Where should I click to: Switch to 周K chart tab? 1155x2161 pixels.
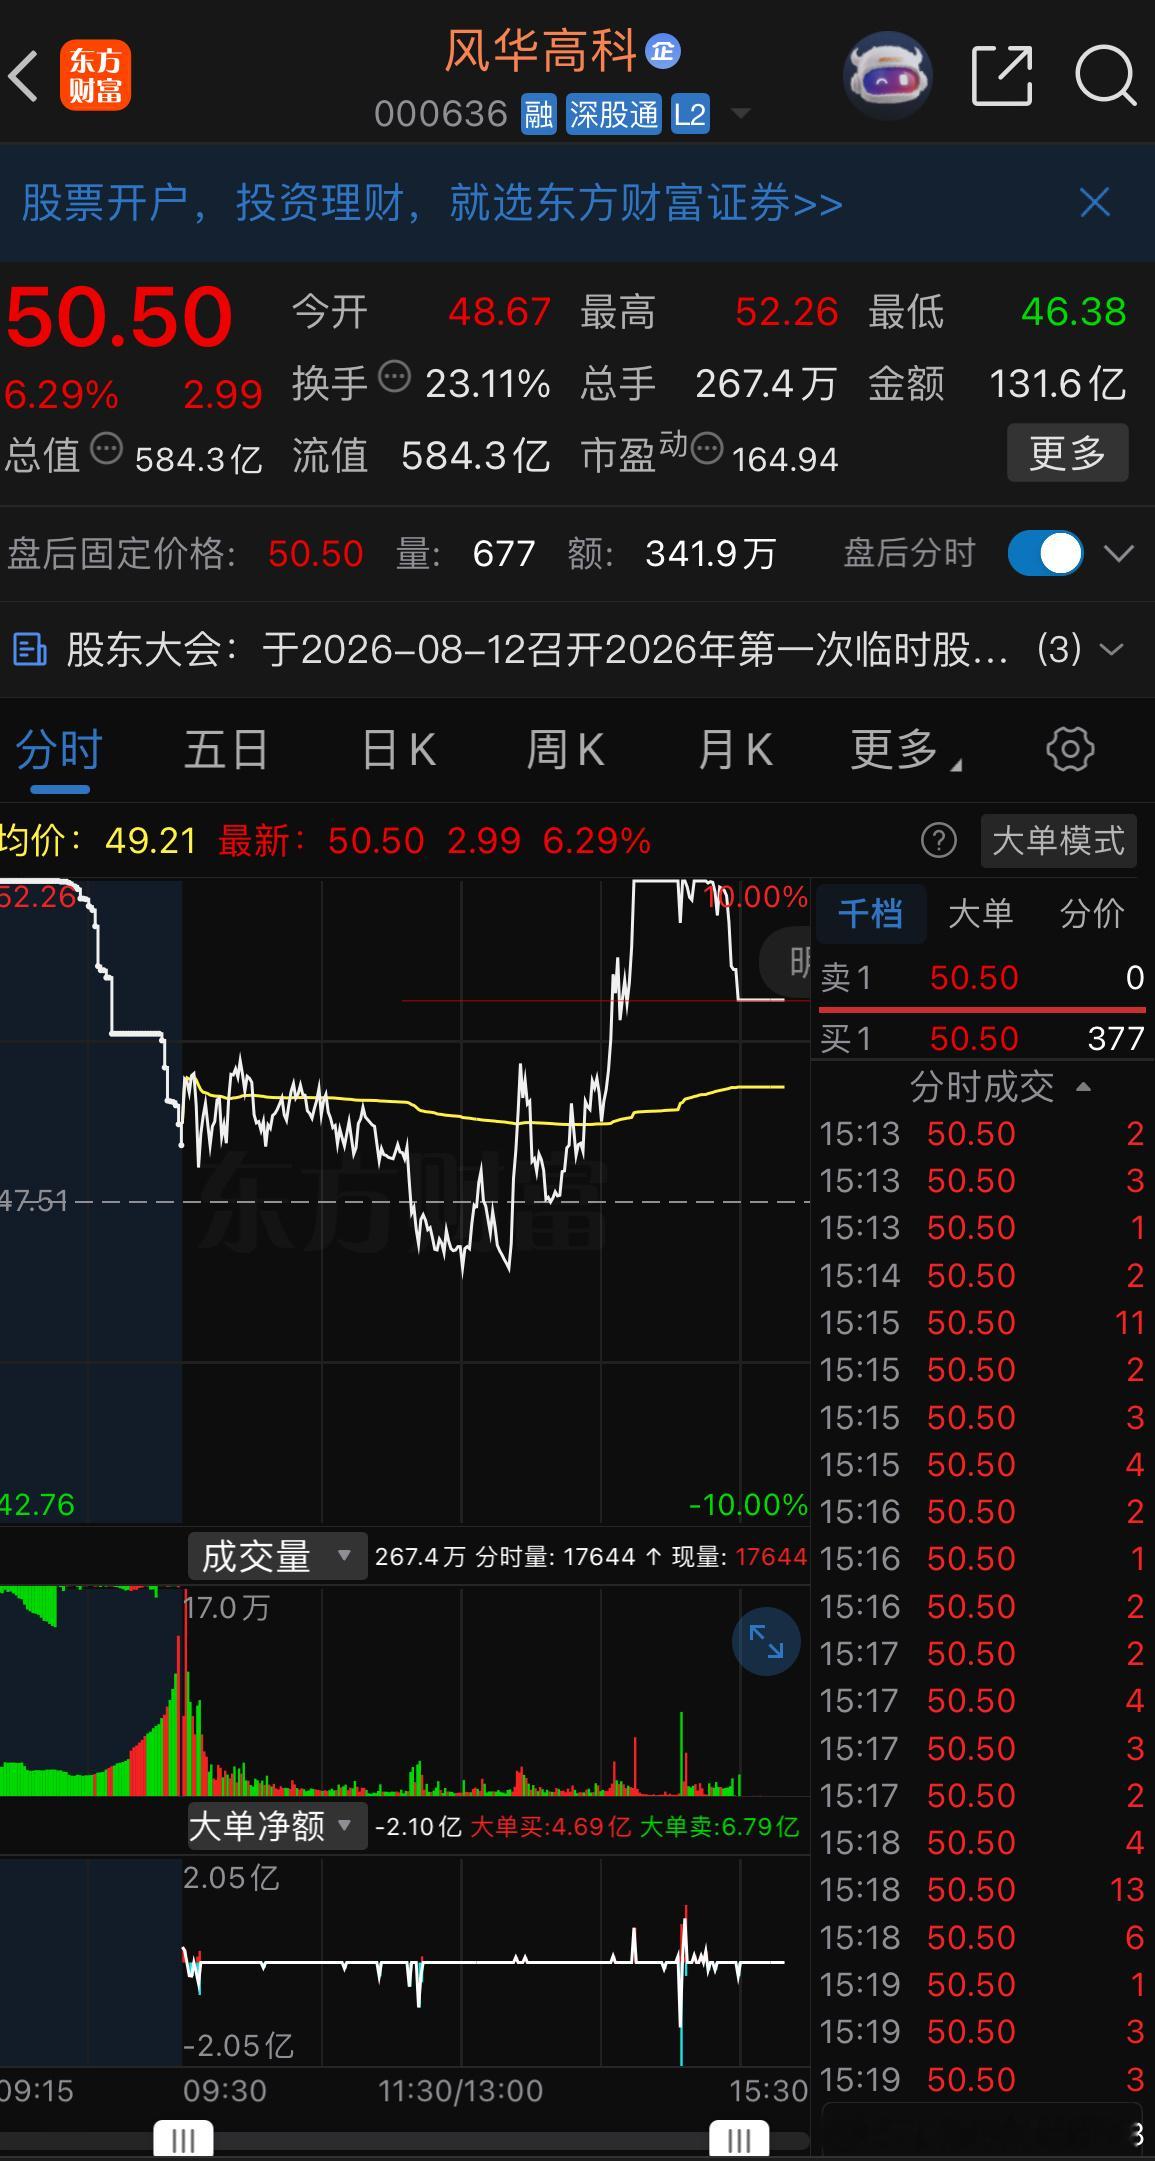(565, 750)
